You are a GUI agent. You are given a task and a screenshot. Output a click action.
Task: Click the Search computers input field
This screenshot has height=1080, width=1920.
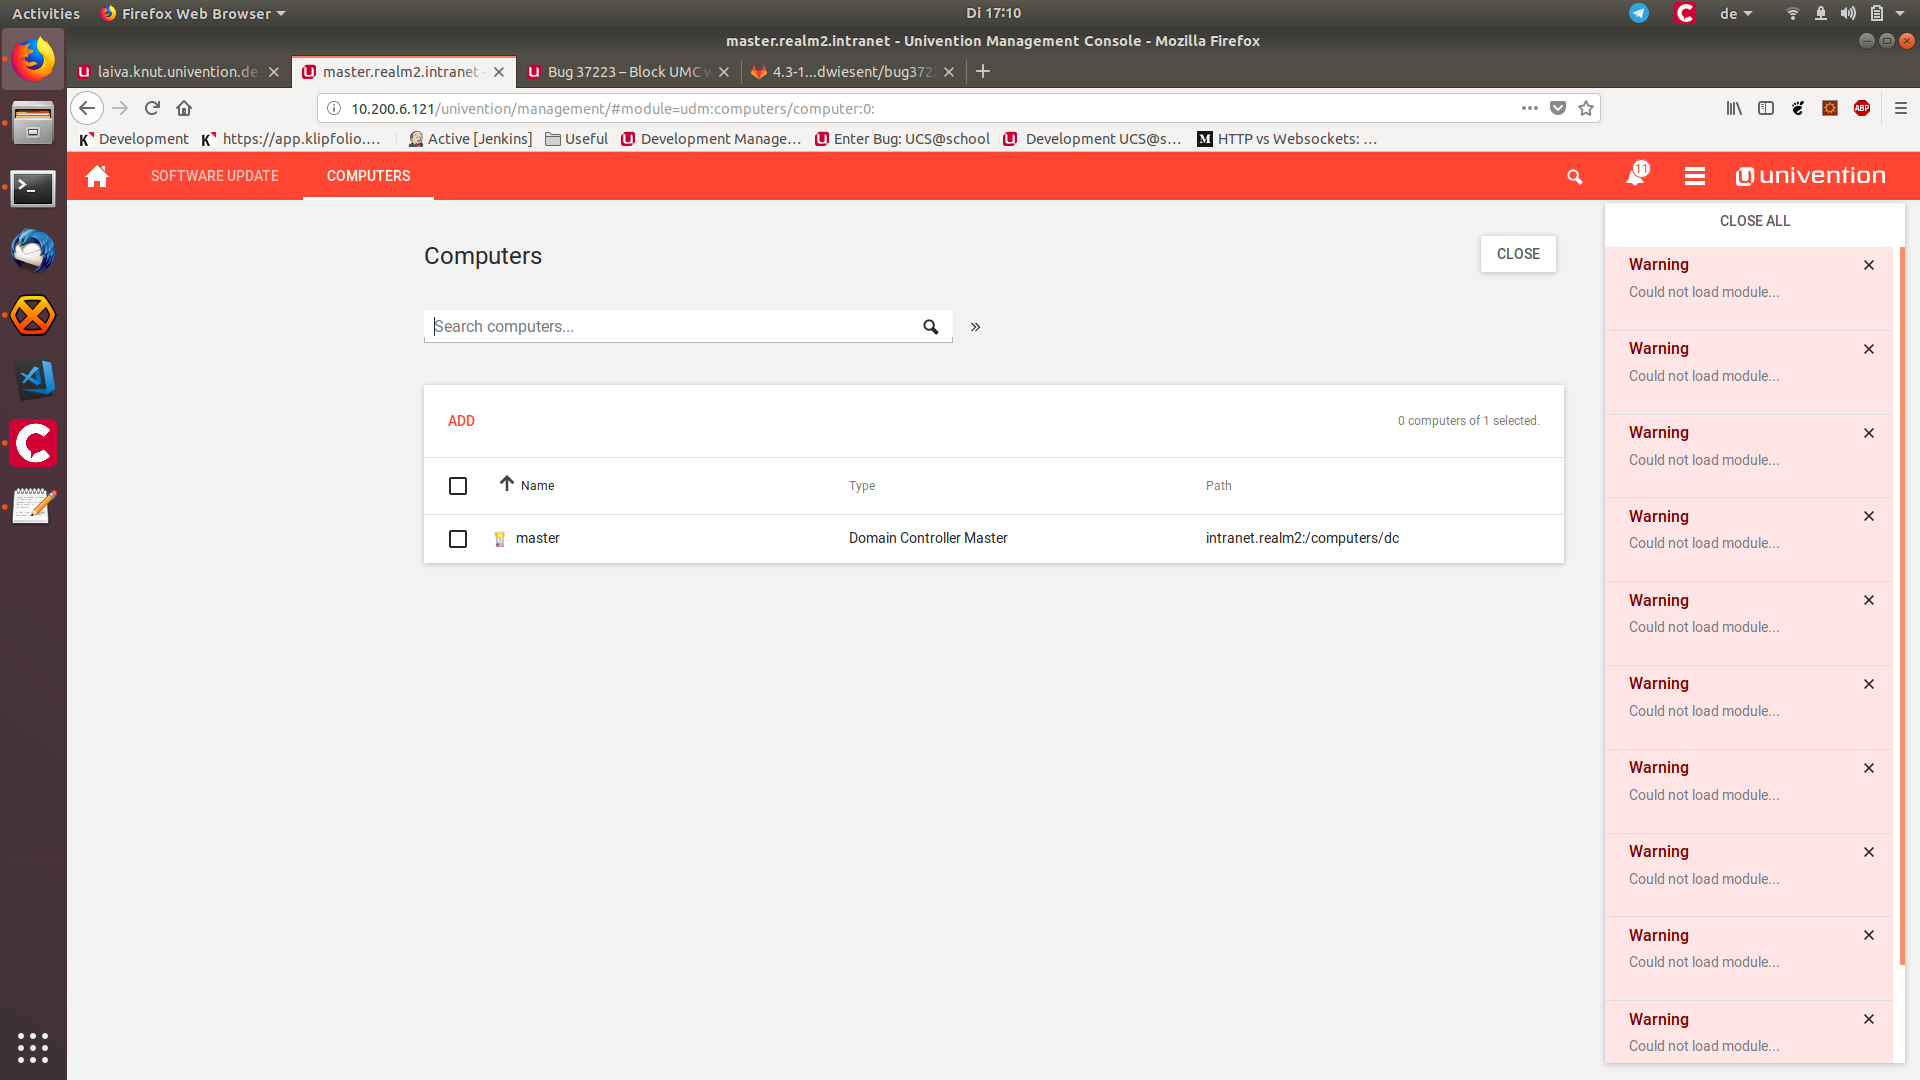670,327
